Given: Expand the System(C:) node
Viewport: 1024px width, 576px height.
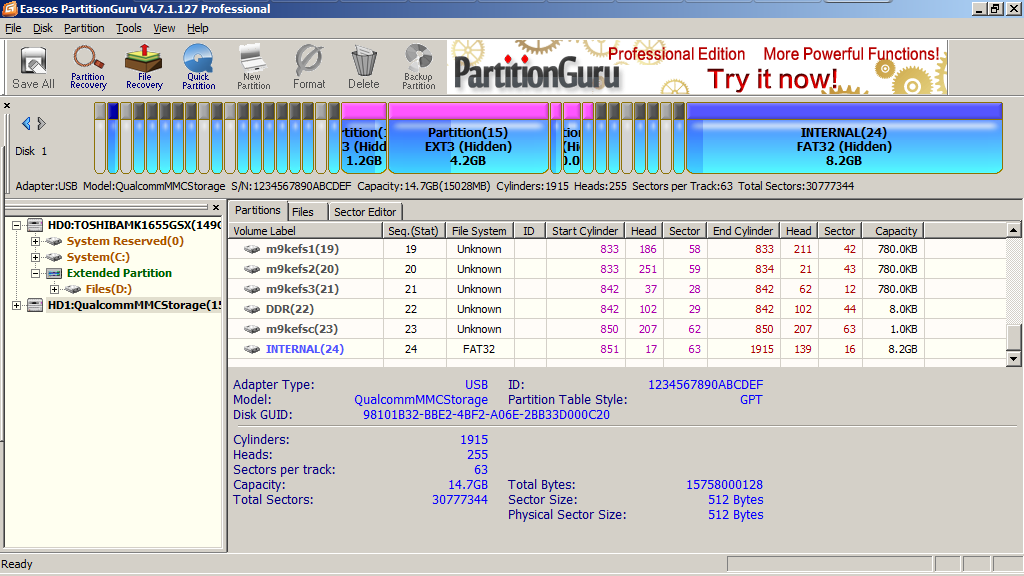Looking at the screenshot, I should coord(35,257).
